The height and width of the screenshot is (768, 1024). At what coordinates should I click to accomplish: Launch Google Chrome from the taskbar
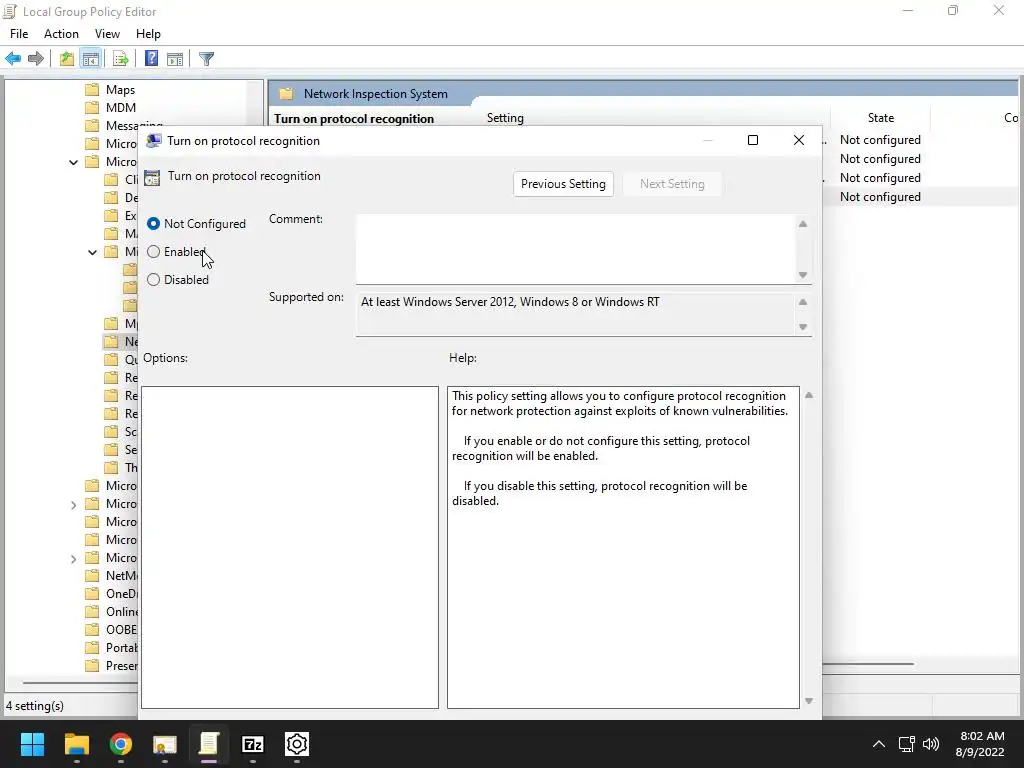coord(121,744)
